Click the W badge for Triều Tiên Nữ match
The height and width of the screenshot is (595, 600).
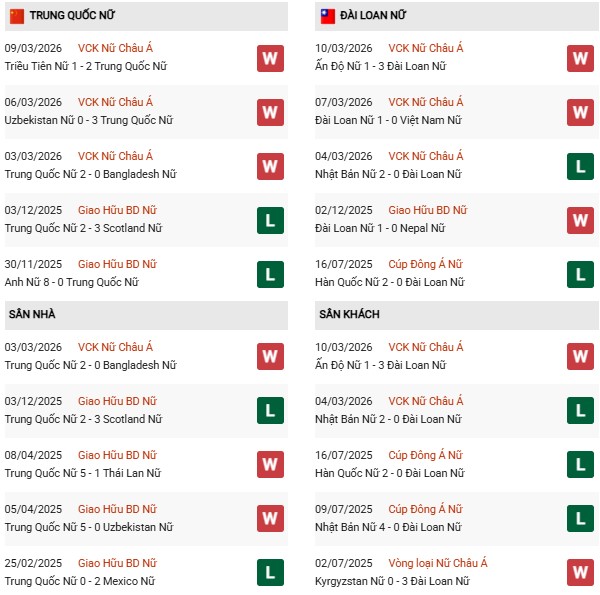(269, 58)
